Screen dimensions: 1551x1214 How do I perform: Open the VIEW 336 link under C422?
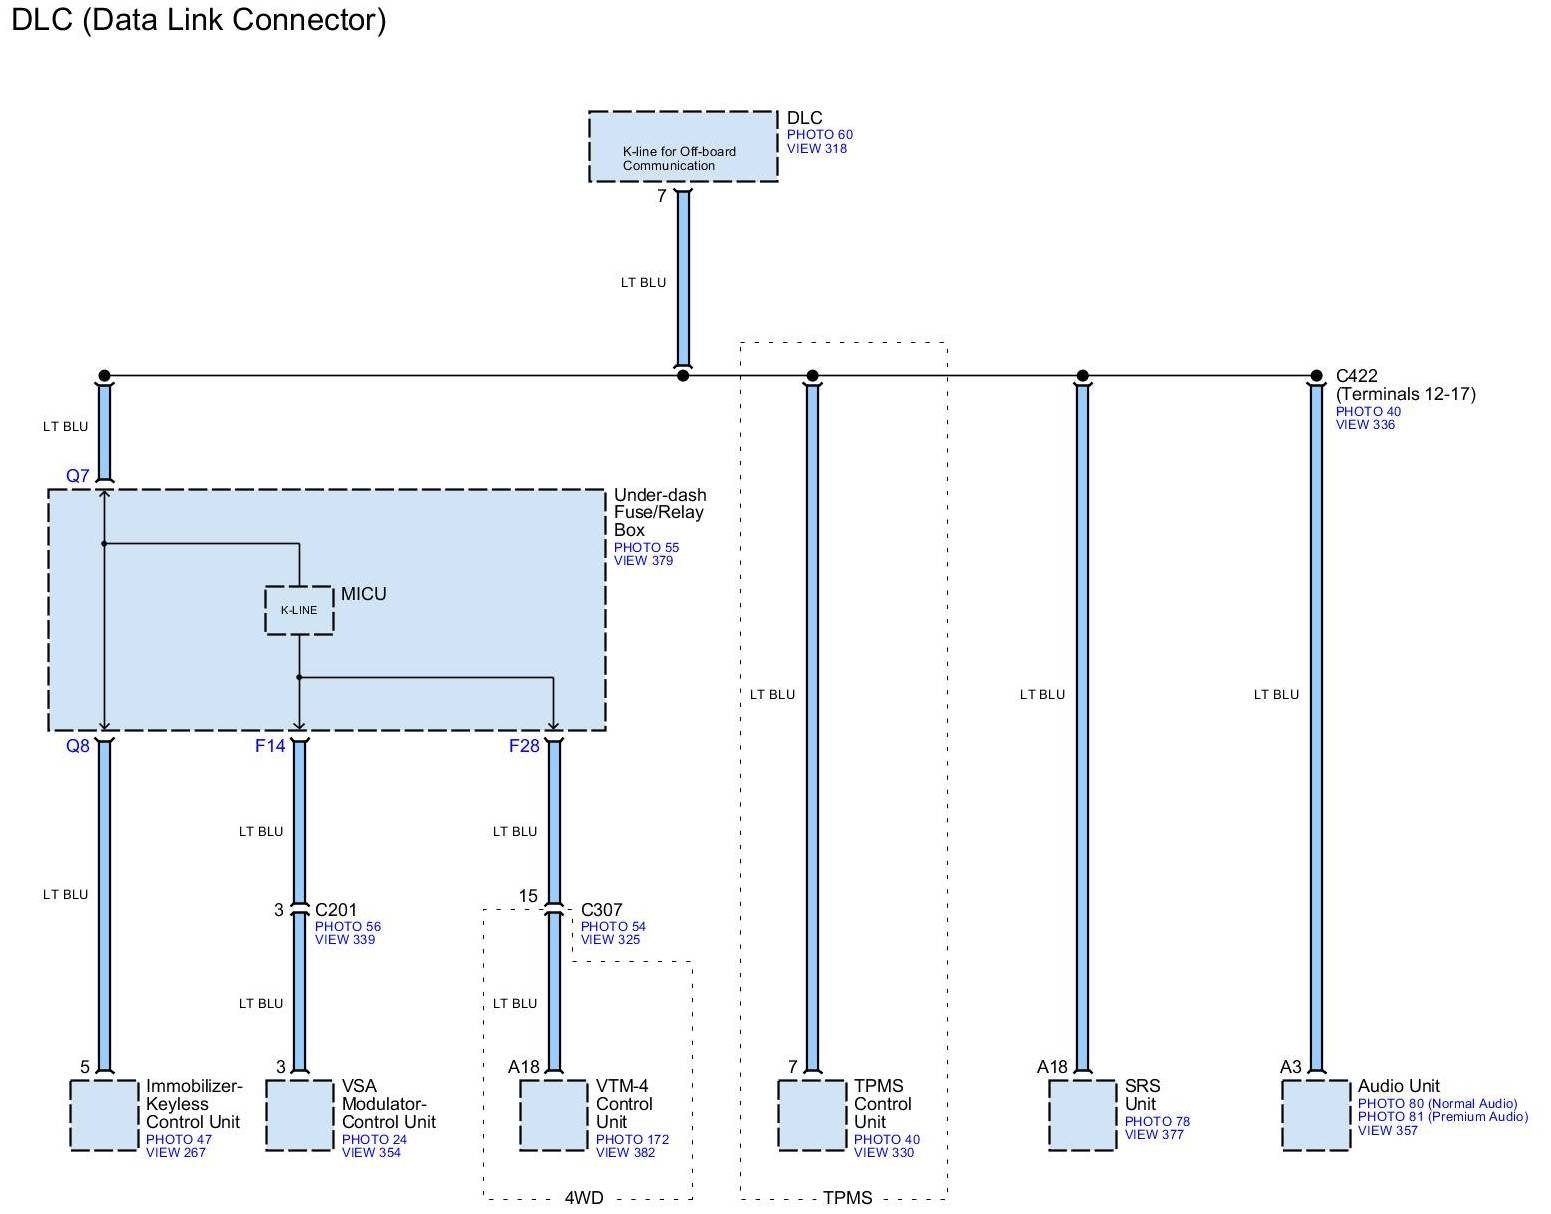pyautogui.click(x=1365, y=425)
